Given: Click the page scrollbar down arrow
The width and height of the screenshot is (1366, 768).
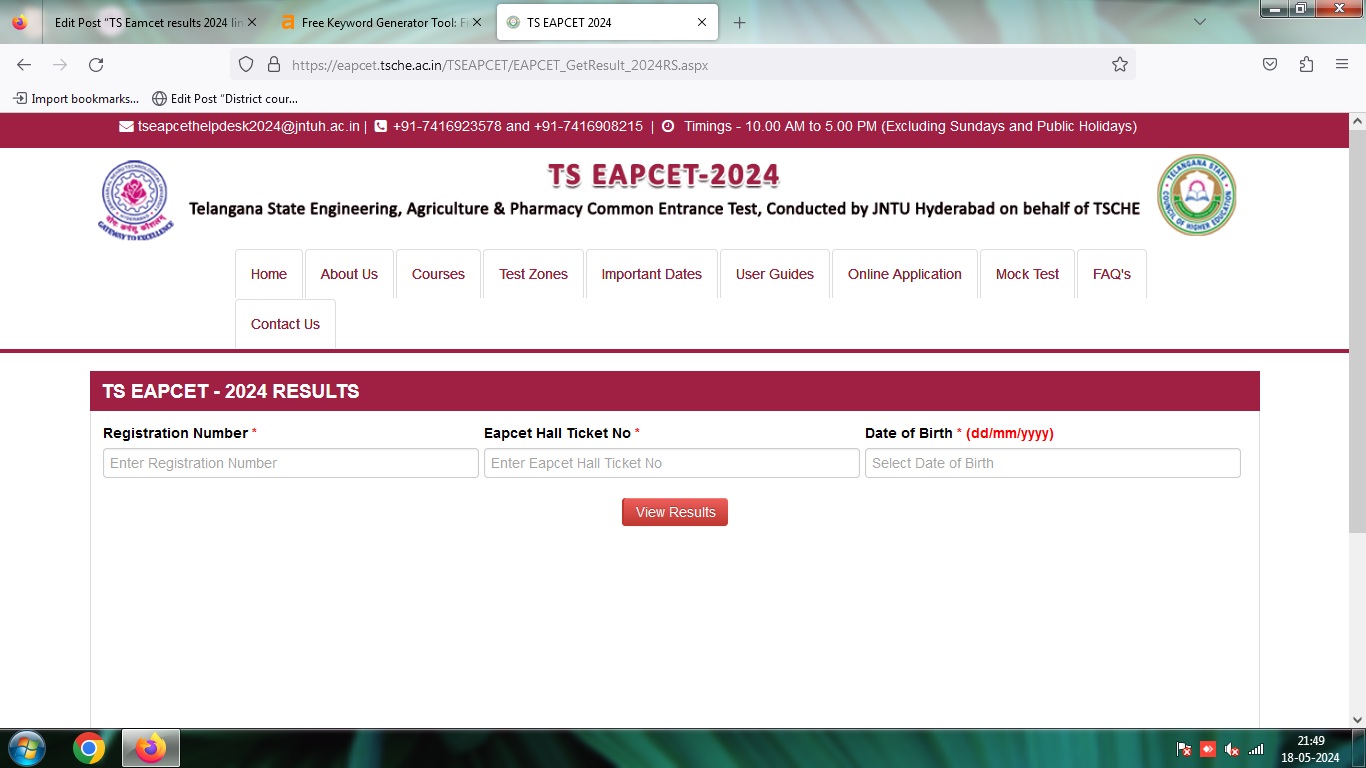Looking at the screenshot, I should (x=1357, y=719).
